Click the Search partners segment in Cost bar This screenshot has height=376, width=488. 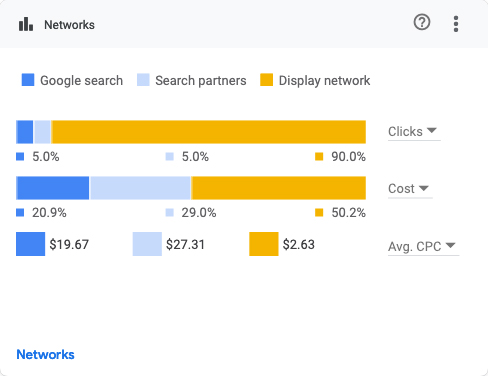(x=140, y=188)
